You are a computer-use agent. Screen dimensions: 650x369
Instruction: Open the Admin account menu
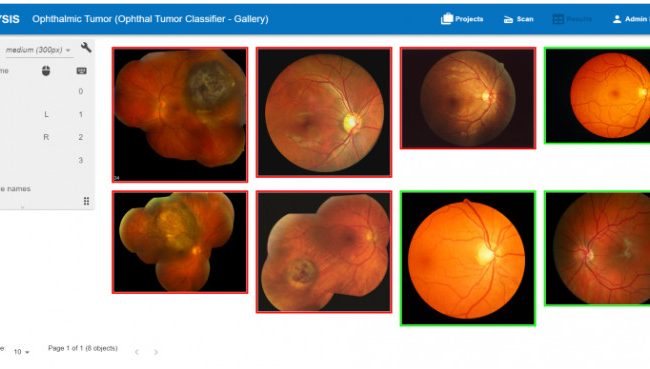pos(631,19)
